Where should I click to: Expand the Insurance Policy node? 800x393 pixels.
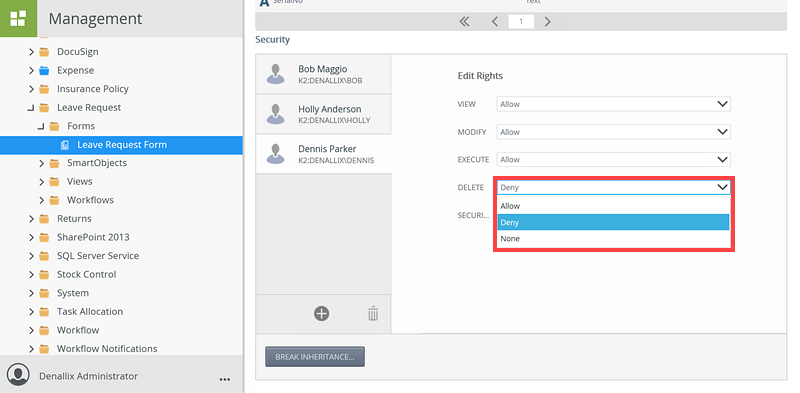(x=31, y=89)
